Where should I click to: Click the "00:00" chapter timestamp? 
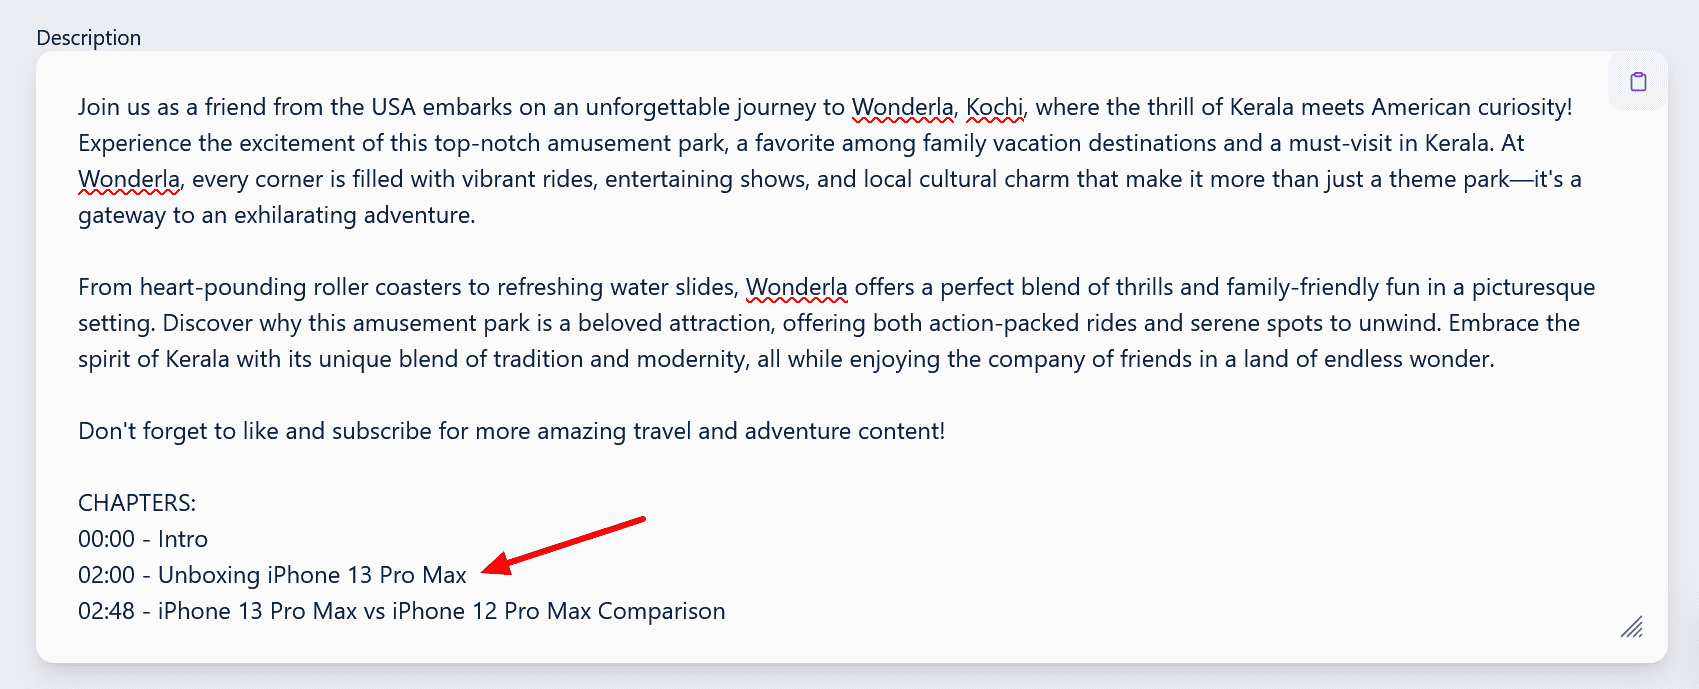coord(107,539)
